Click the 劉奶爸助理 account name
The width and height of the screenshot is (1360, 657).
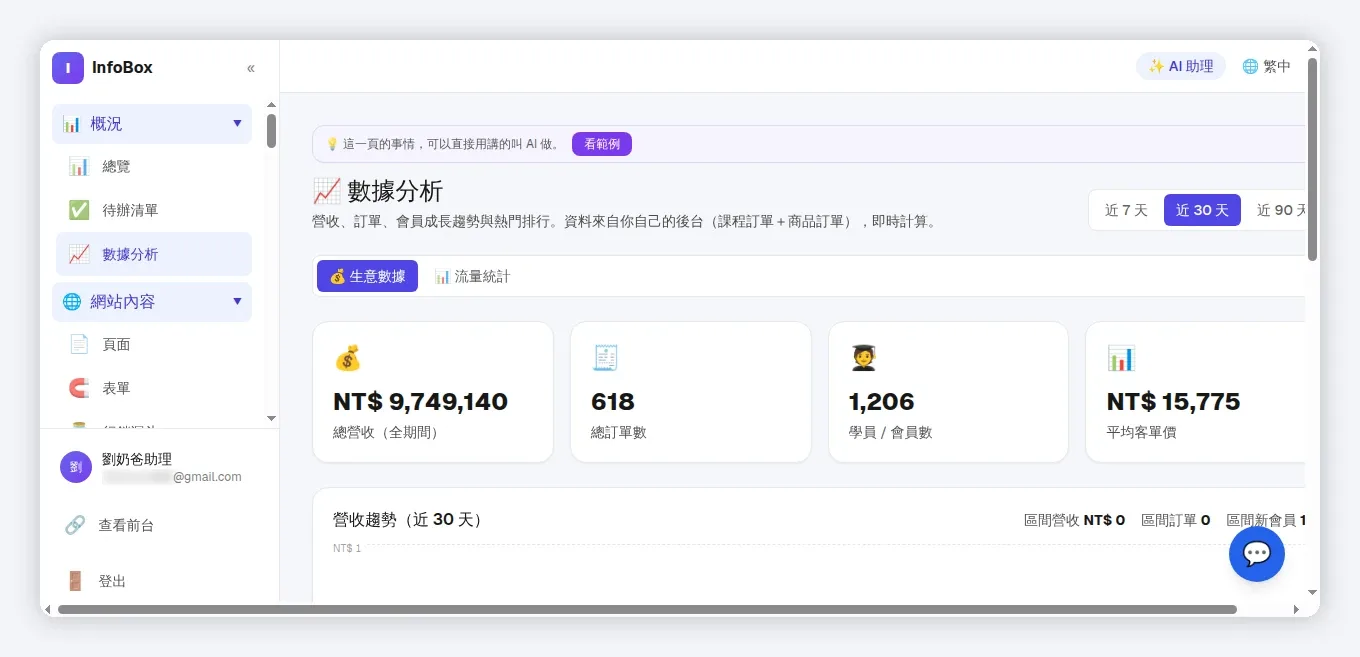[x=137, y=459]
